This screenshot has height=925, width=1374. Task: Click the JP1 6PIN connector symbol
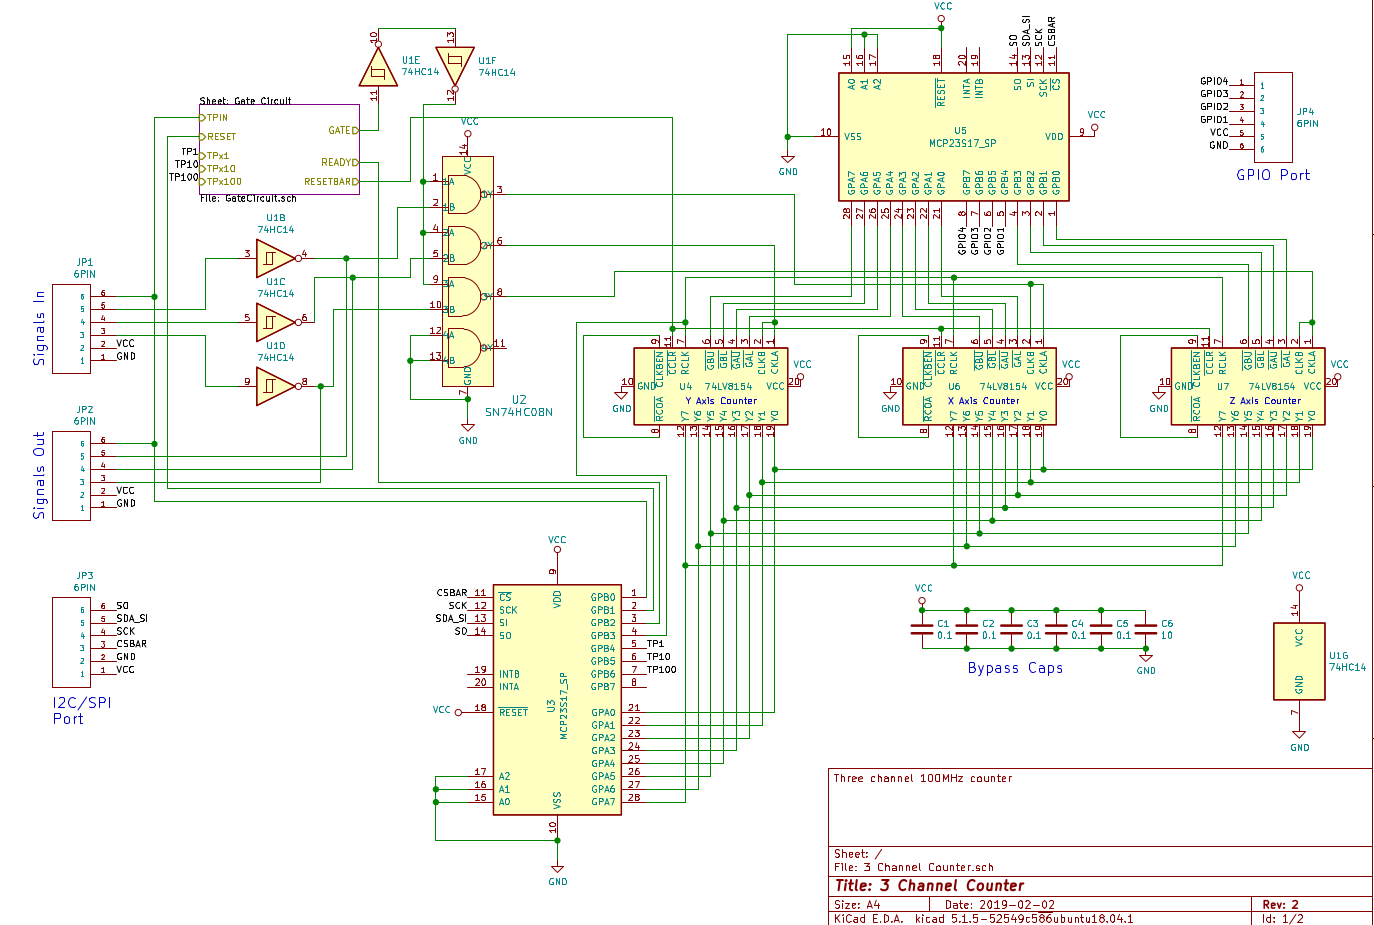[x=71, y=329]
